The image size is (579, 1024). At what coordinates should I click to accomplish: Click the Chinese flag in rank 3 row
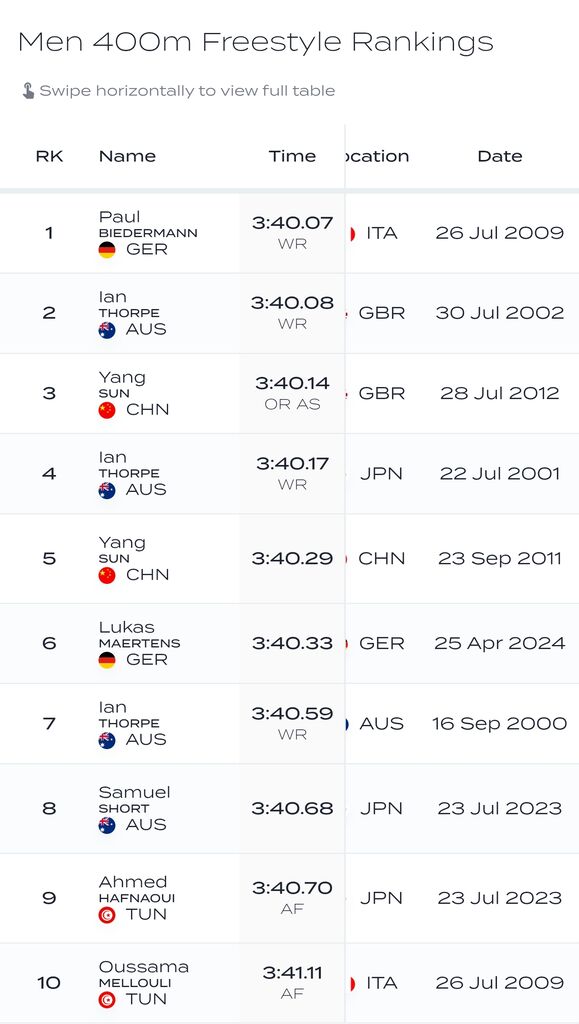click(x=107, y=410)
